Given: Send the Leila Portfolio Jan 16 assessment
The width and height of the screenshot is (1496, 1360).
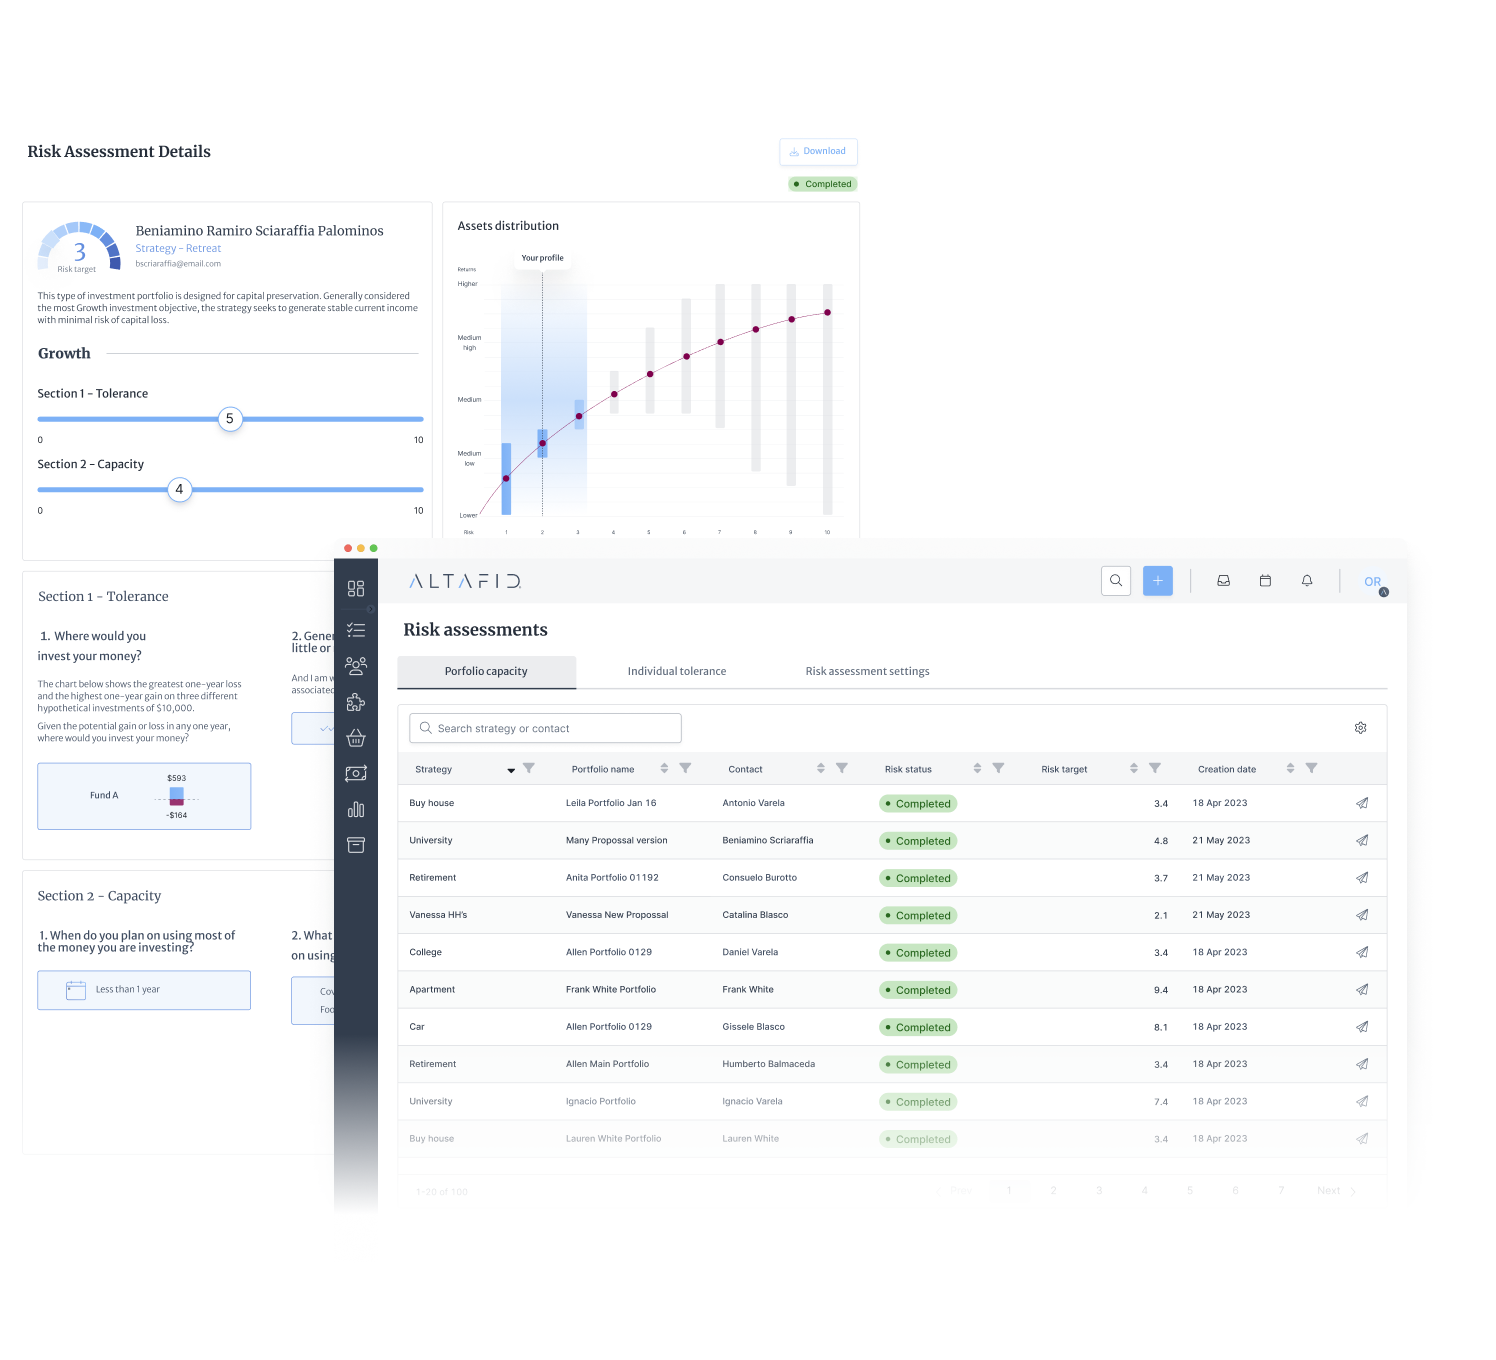Looking at the screenshot, I should pos(1362,803).
